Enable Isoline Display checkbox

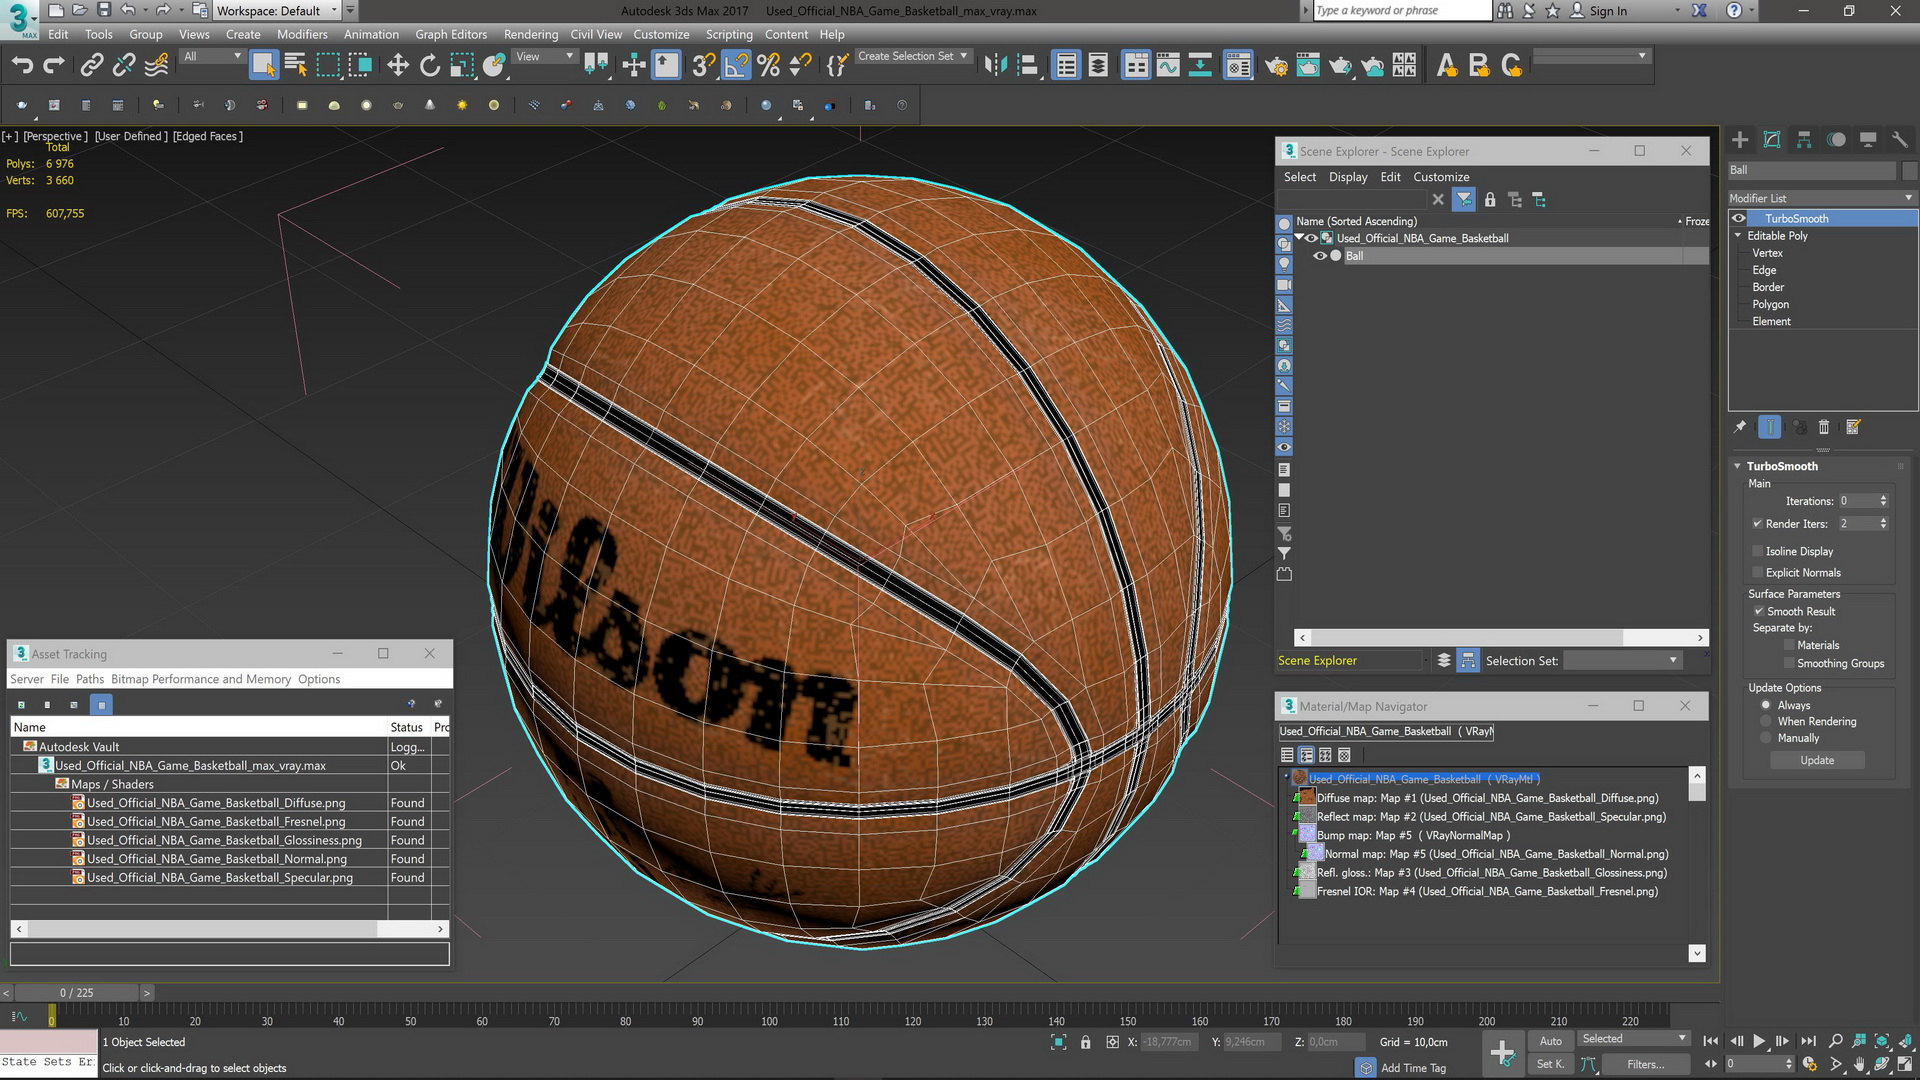1757,551
